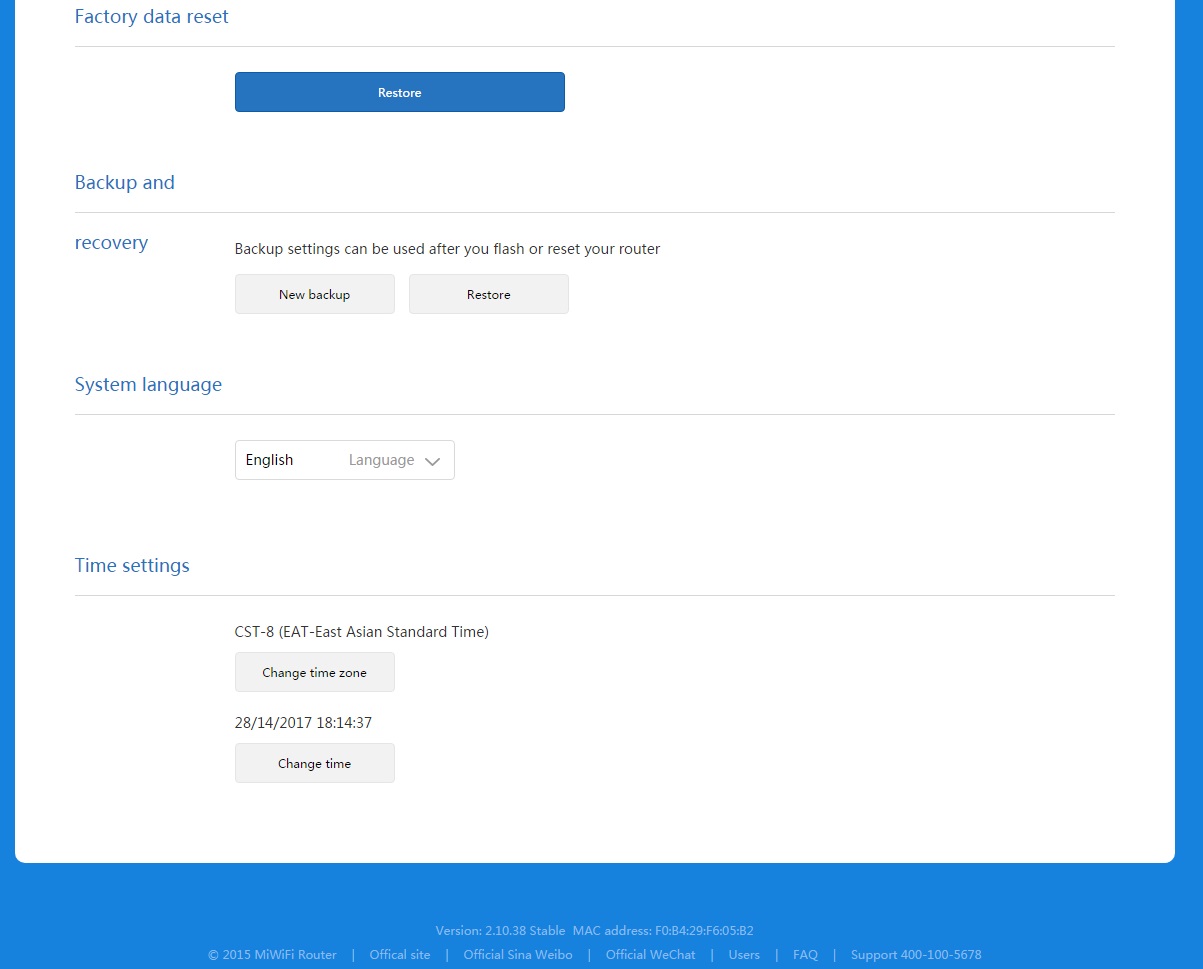Open the System language dropdown
This screenshot has height=969, width=1203.
pyautogui.click(x=345, y=460)
